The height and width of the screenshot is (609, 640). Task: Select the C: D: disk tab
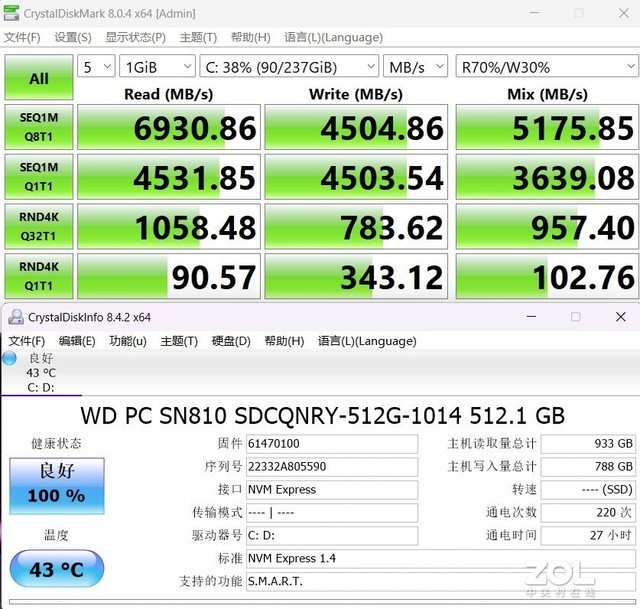click(x=41, y=373)
